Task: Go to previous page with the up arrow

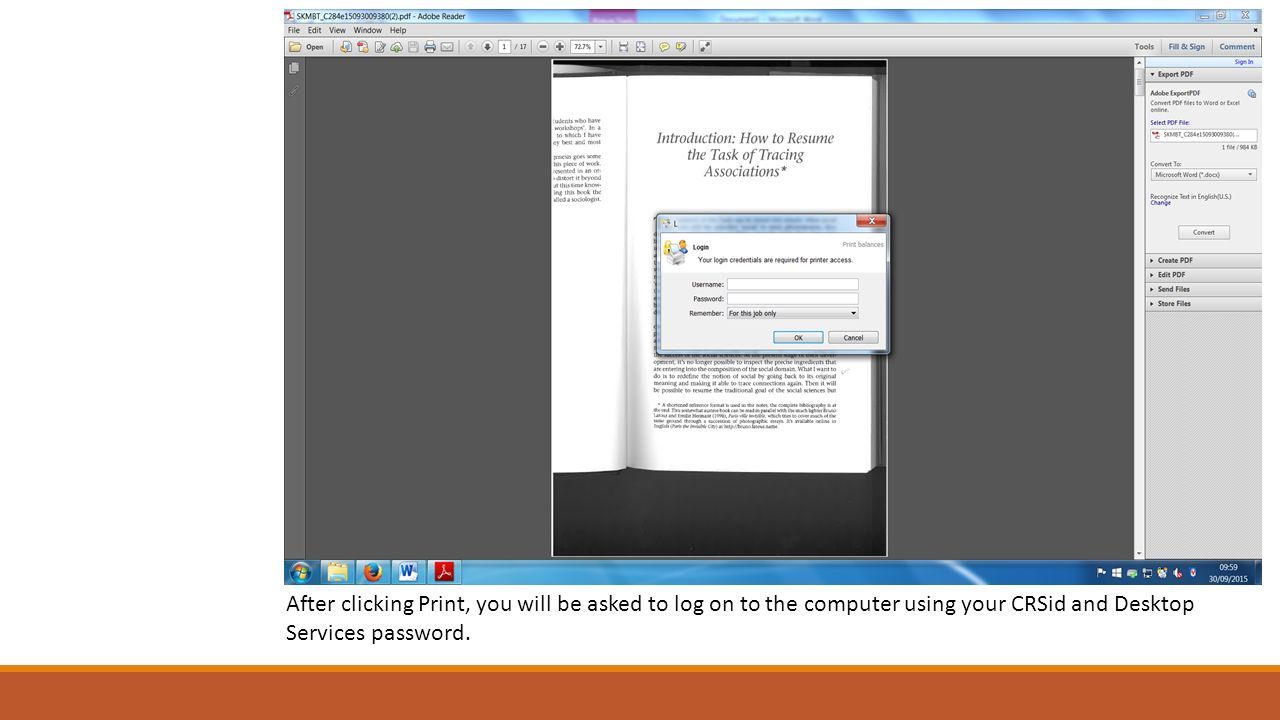Action: 470,47
